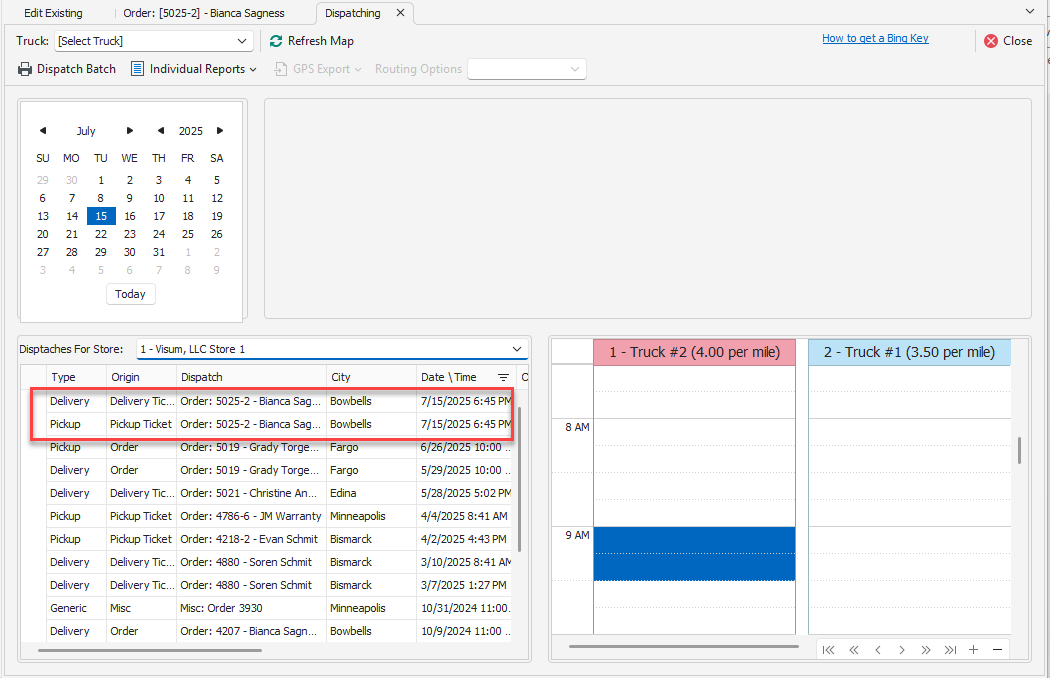1050x678 pixels.
Task: Click the red Close button
Action: pyautogui.click(x=1008, y=41)
